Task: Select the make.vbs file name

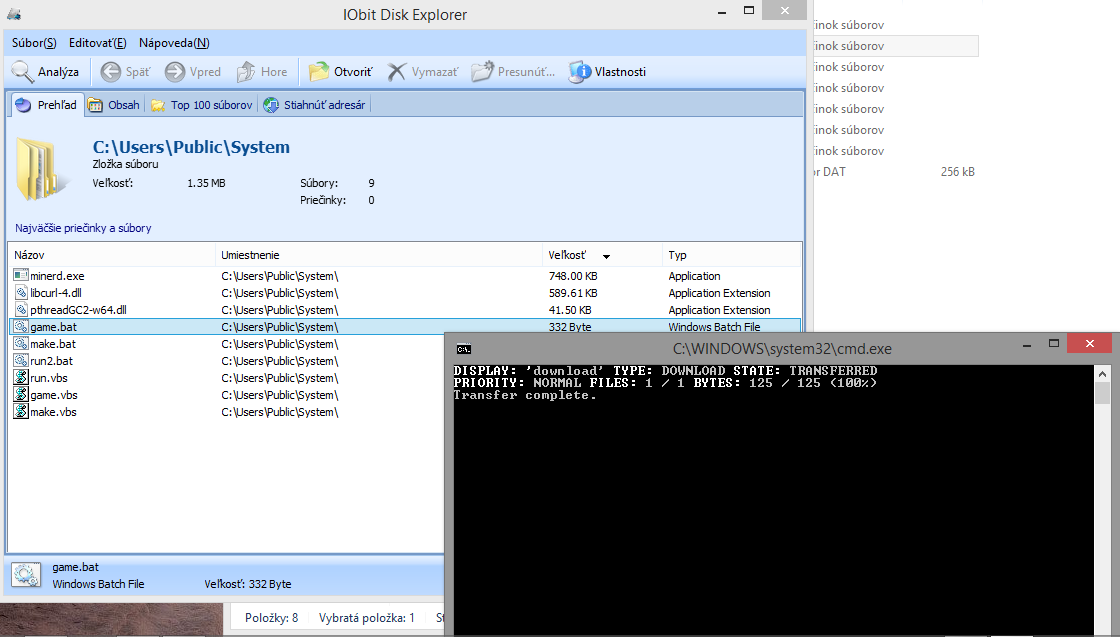Action: click(53, 412)
